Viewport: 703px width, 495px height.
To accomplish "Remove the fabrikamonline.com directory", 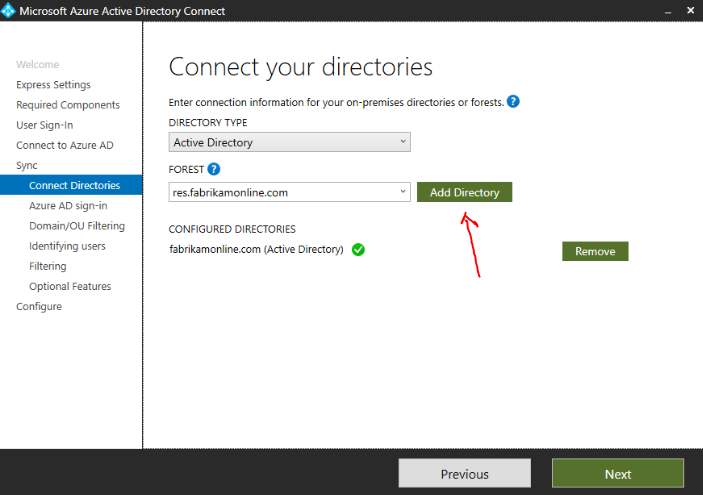I will tap(595, 251).
